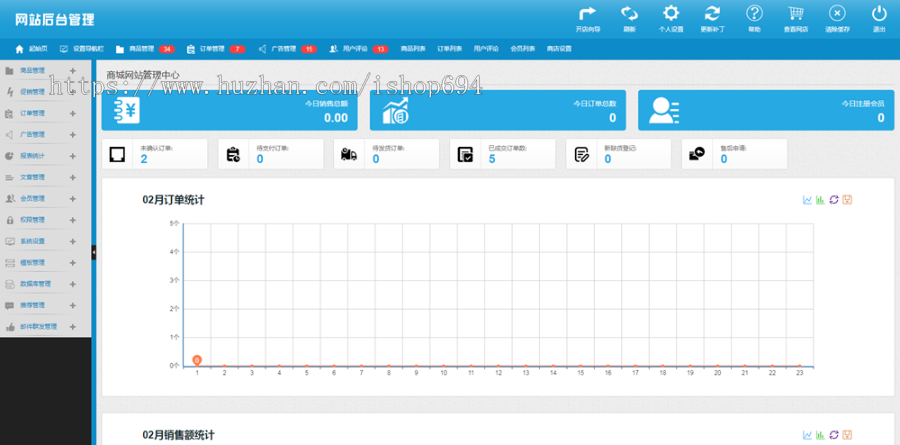Open the 帮助 question mark icon
Screen dimensions: 900x445
(754, 14)
